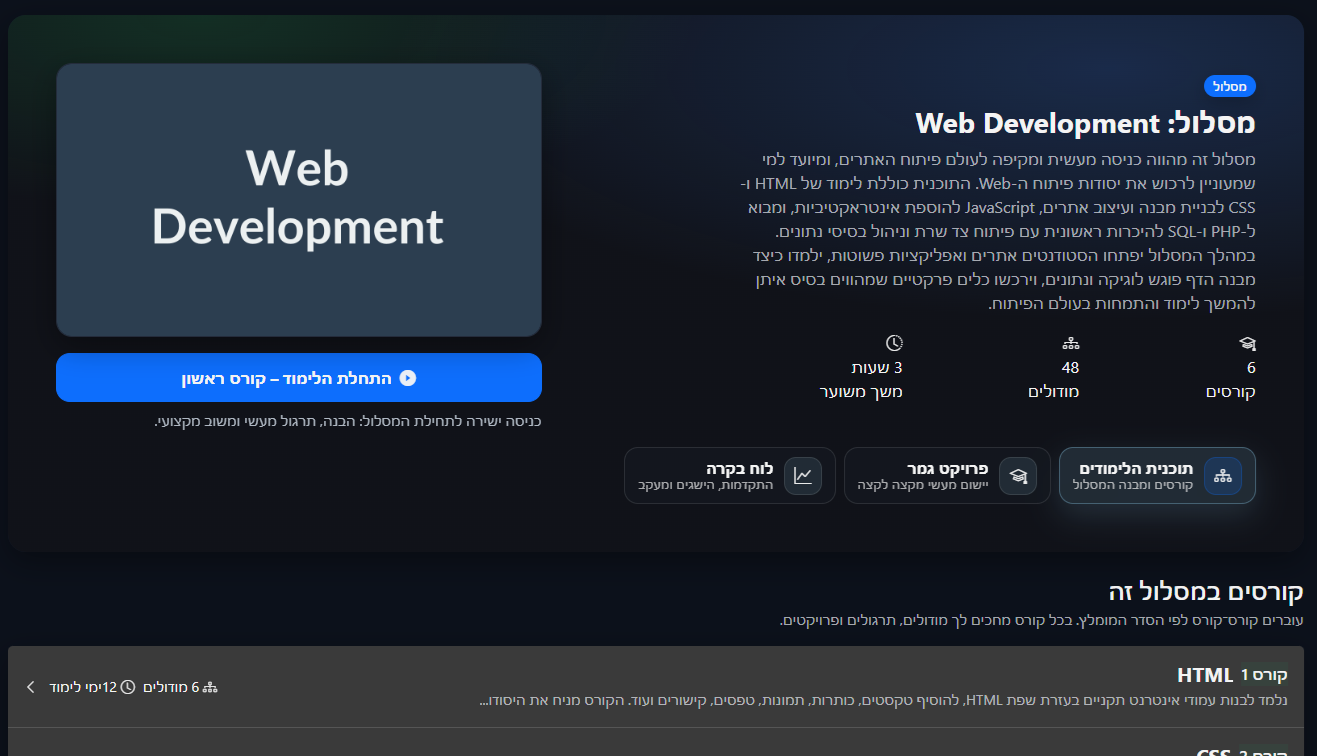The image size is (1317, 756).
Task: Click the מסלול badge
Action: click(1229, 86)
